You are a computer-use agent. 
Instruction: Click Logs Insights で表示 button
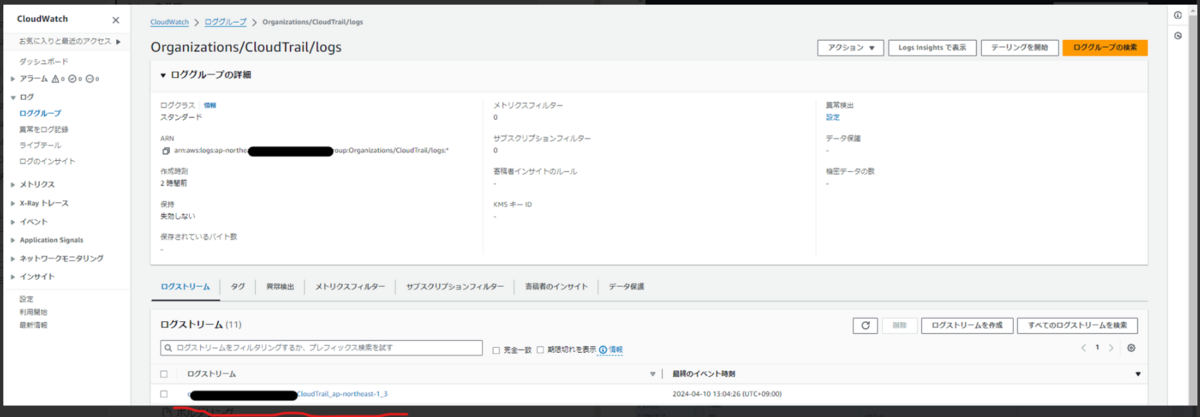coord(930,47)
